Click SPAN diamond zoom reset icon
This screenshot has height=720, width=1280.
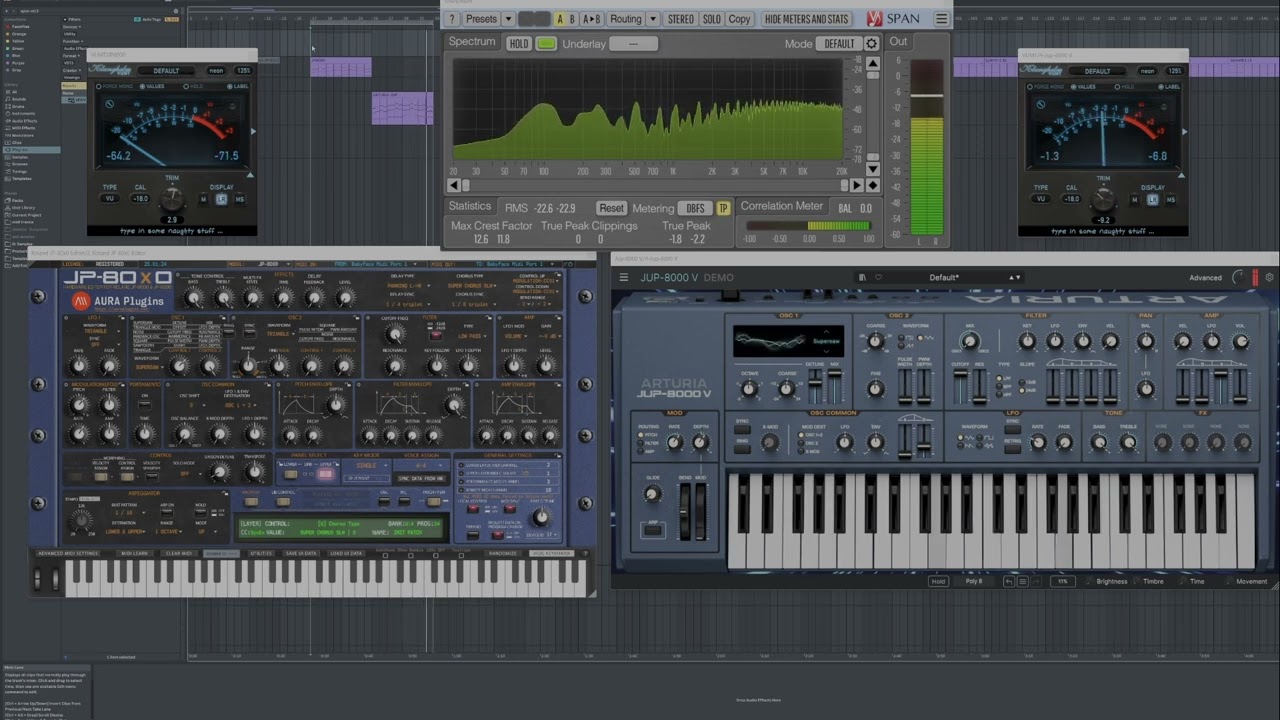872,185
